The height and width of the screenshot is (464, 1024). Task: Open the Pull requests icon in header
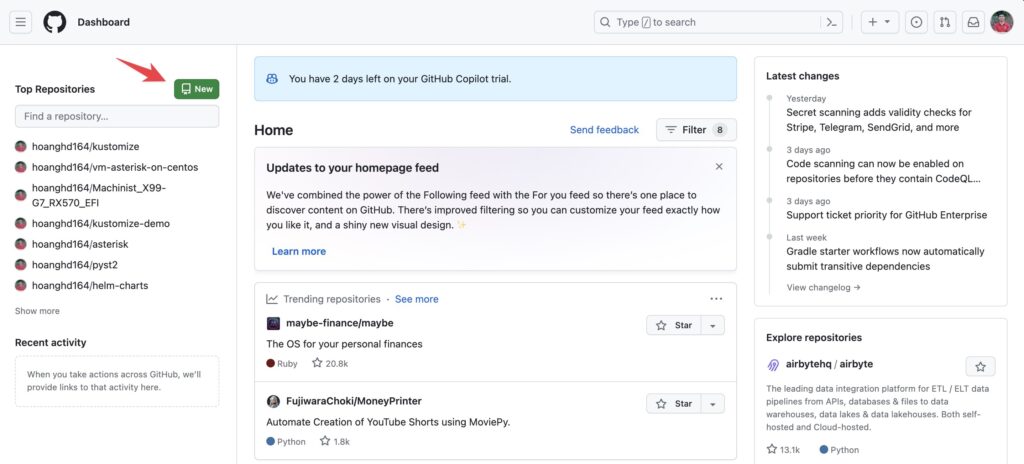click(944, 22)
